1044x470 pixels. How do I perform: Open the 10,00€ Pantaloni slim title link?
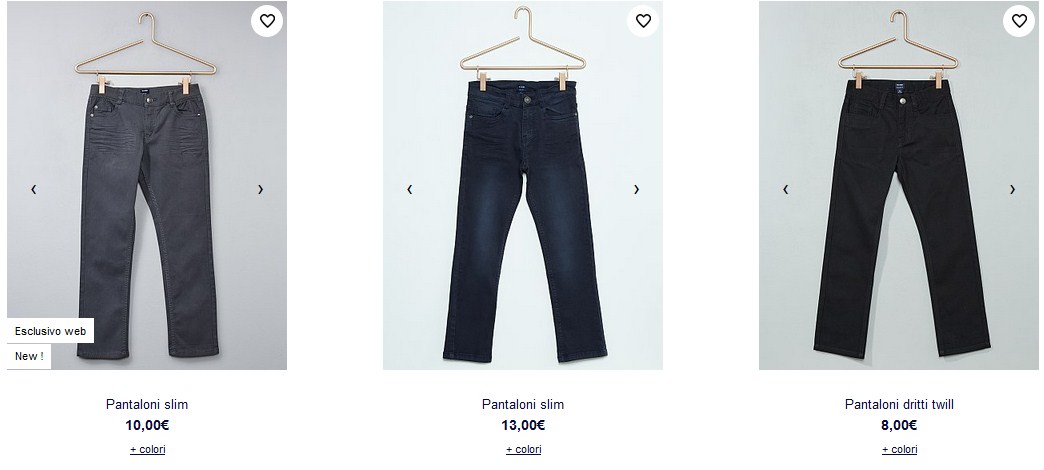[x=147, y=404]
